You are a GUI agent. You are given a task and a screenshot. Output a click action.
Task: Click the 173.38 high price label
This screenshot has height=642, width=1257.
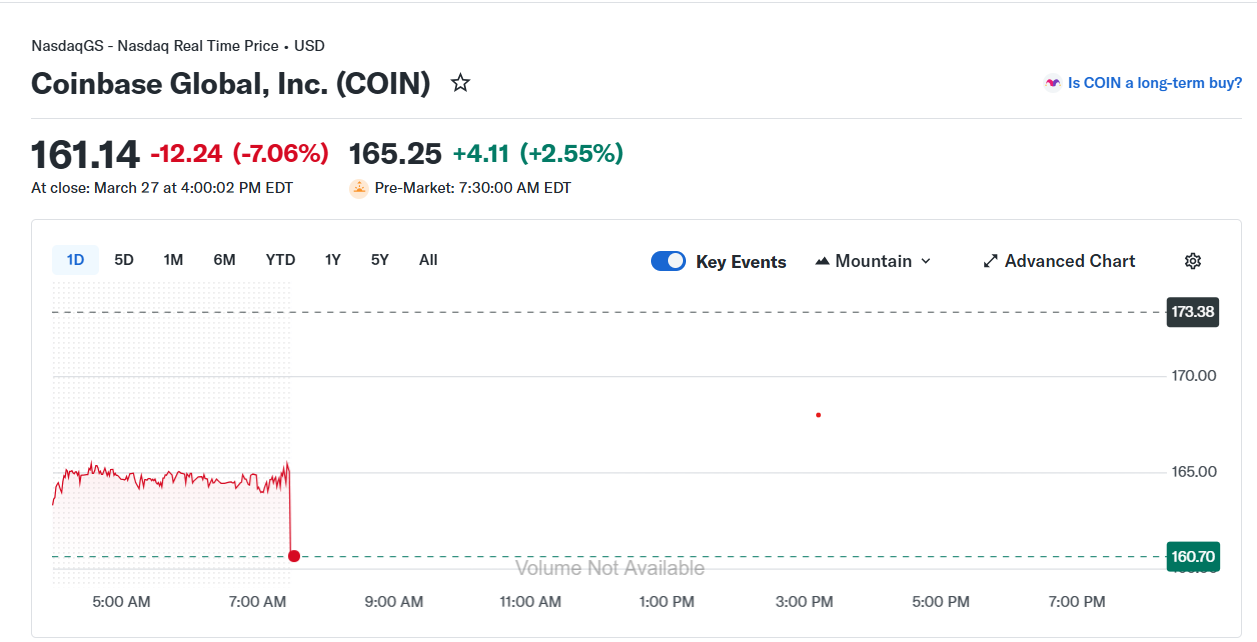click(1192, 311)
